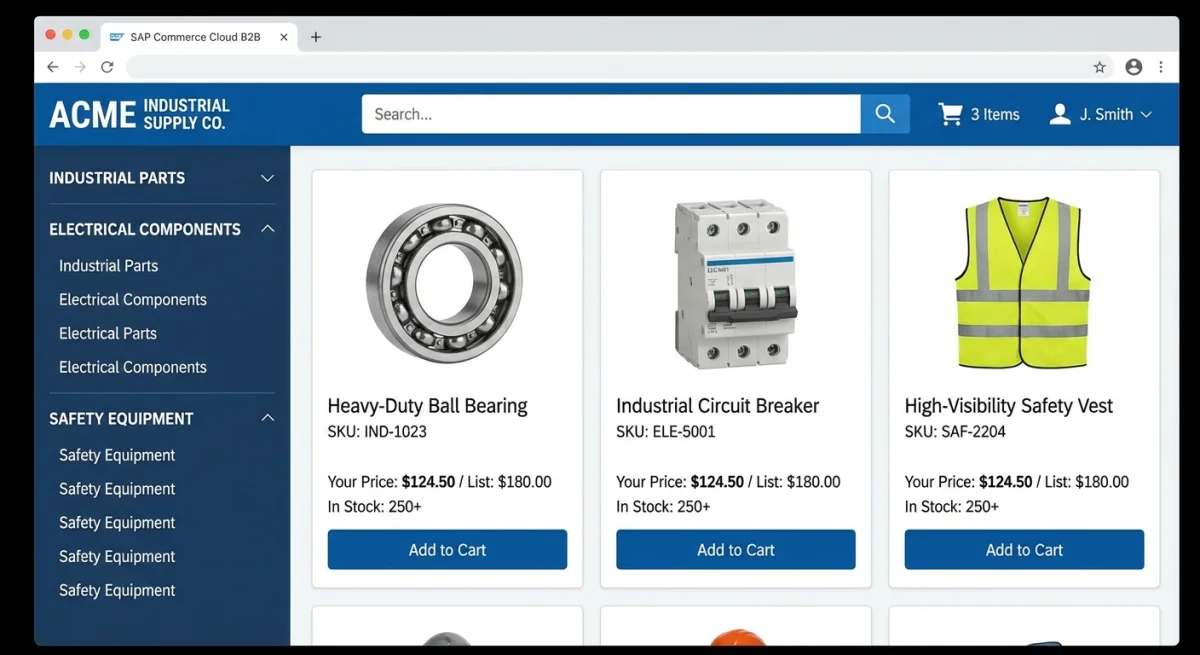1200x655 pixels.
Task: Collapse the SAFETY EQUIPMENT category
Action: pyautogui.click(x=267, y=418)
